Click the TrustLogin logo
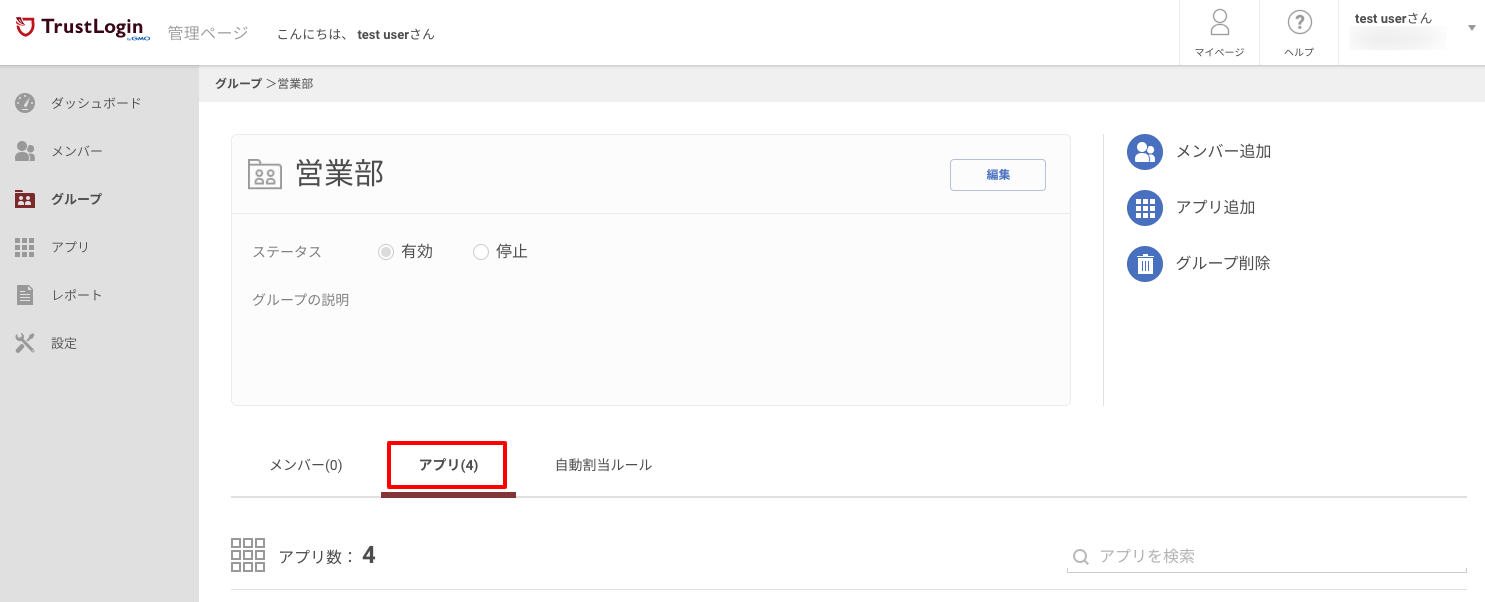This screenshot has width=1485, height=602. coord(84,28)
